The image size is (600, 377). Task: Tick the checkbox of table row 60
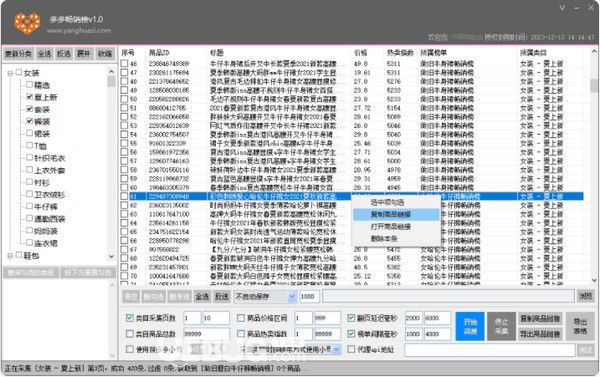[x=124, y=188]
